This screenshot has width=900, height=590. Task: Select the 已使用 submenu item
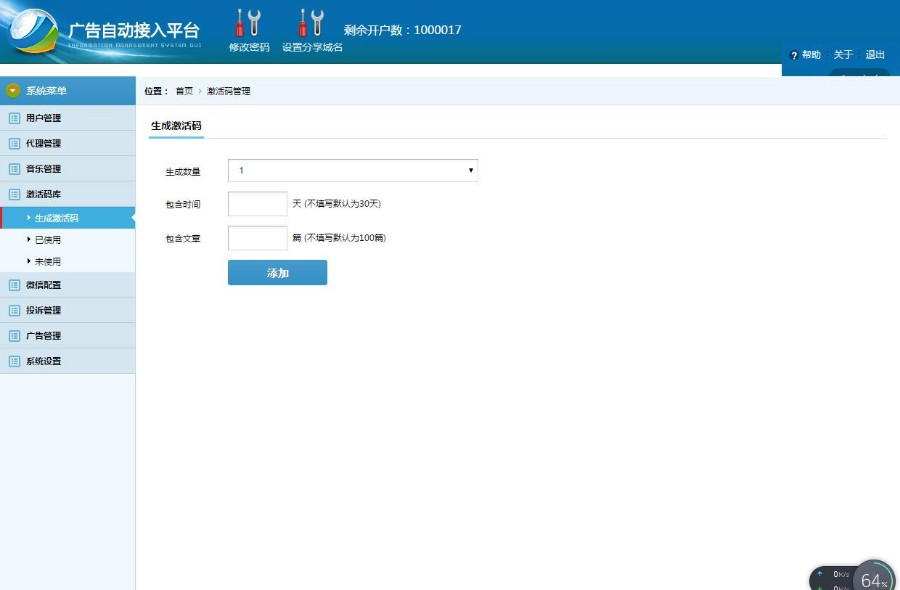(x=48, y=240)
